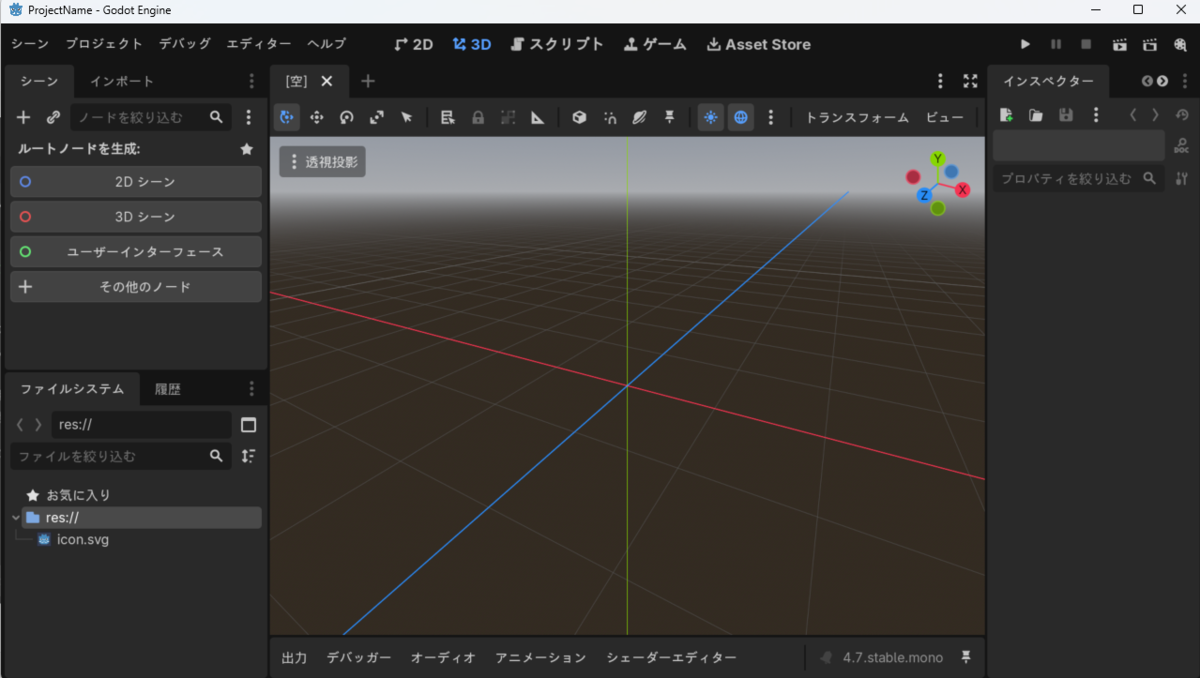1200x678 pixels.
Task: Toggle the bottom panel pin icon
Action: point(966,657)
